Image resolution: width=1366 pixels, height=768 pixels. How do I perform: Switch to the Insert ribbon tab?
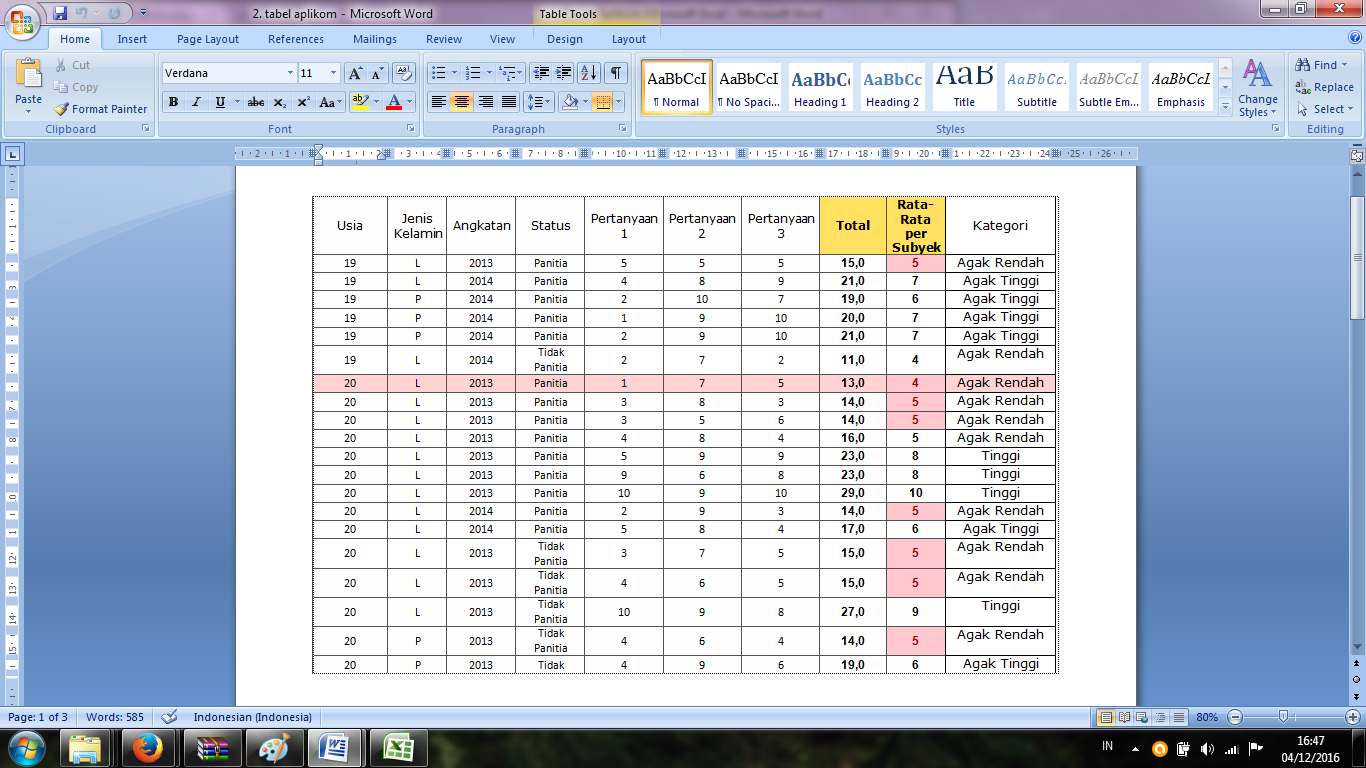coord(133,39)
